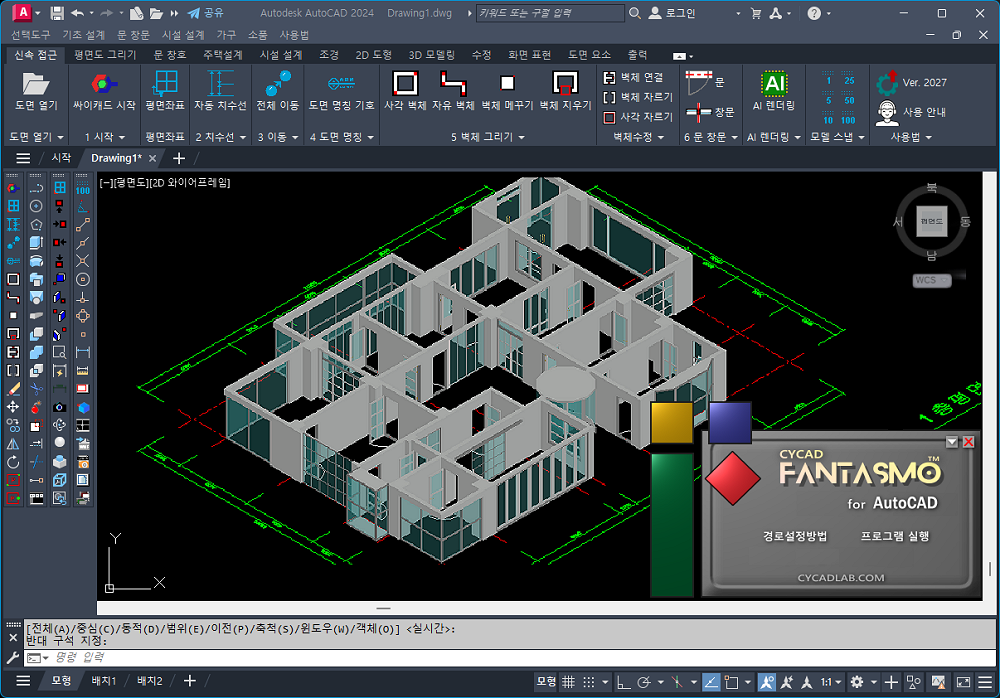The image size is (1000, 698).
Task: Toggle the highlighted dynamic input status button
Action: tap(711, 682)
